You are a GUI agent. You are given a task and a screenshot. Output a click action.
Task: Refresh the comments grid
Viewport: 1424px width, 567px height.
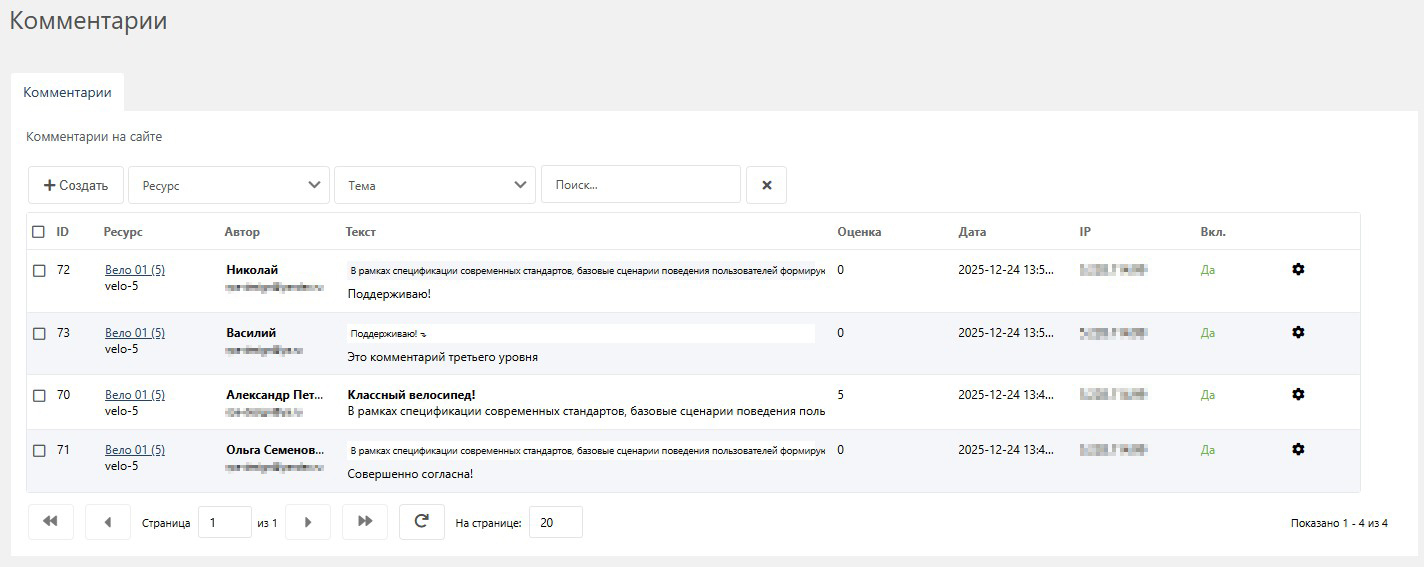click(421, 521)
